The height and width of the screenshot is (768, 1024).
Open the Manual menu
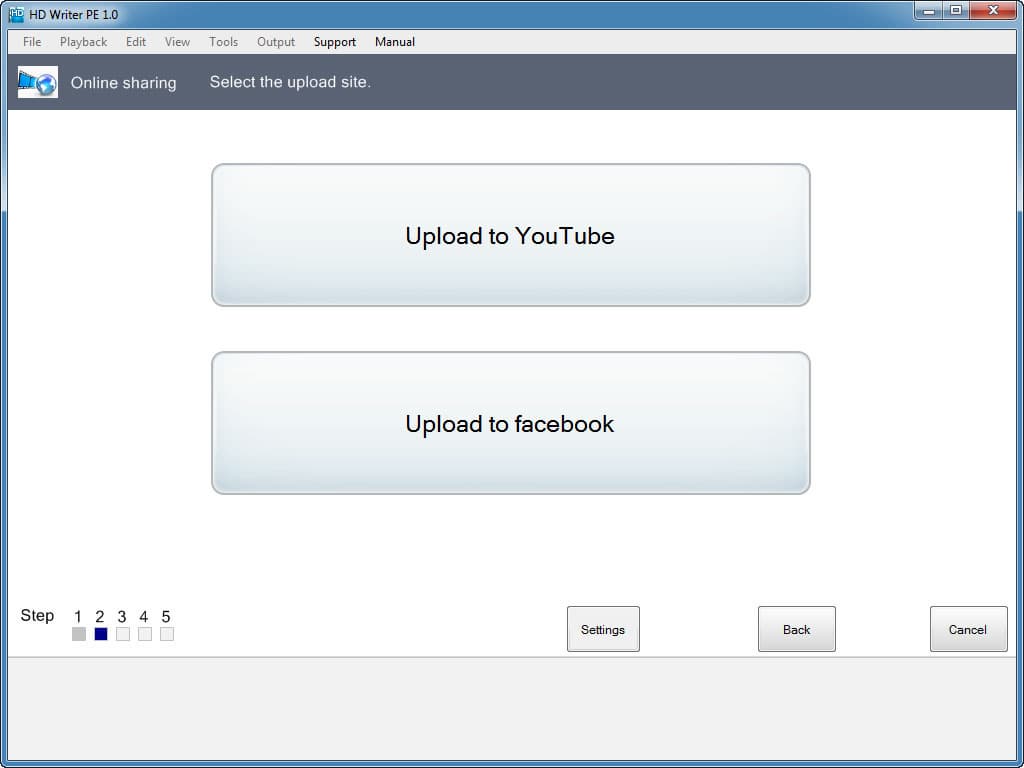point(394,42)
